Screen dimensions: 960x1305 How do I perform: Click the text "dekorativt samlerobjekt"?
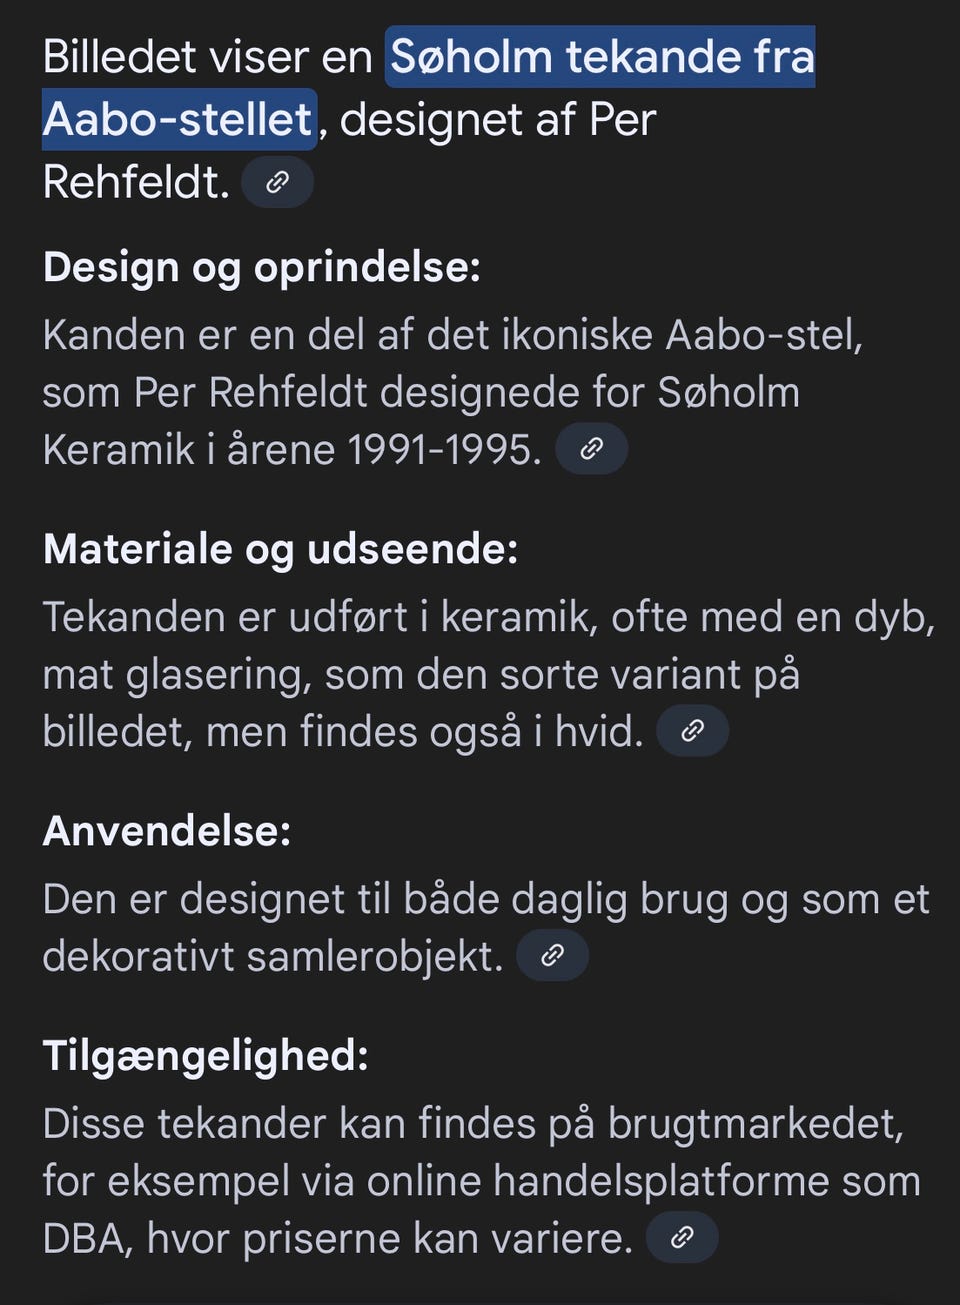[x=270, y=956]
